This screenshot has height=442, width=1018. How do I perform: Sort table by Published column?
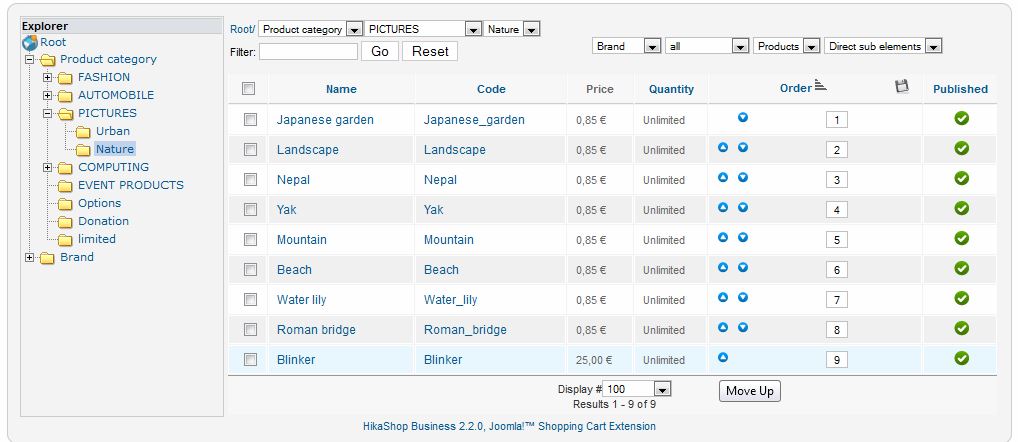click(960, 90)
